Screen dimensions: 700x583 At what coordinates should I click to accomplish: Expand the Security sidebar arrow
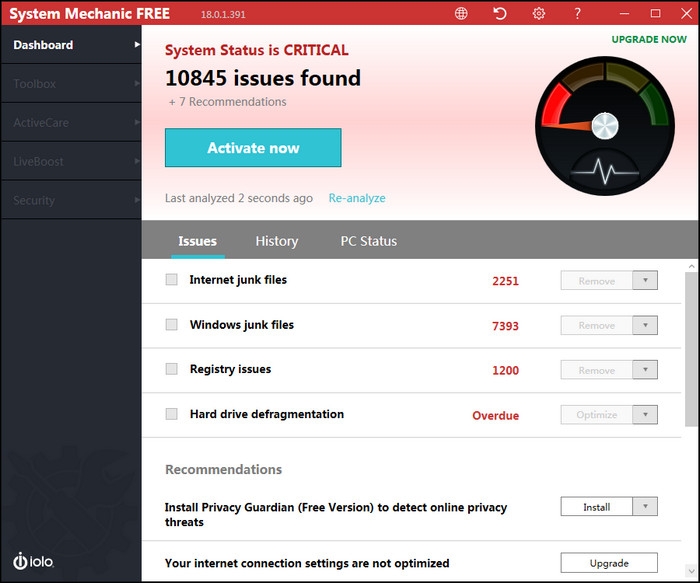tap(137, 200)
